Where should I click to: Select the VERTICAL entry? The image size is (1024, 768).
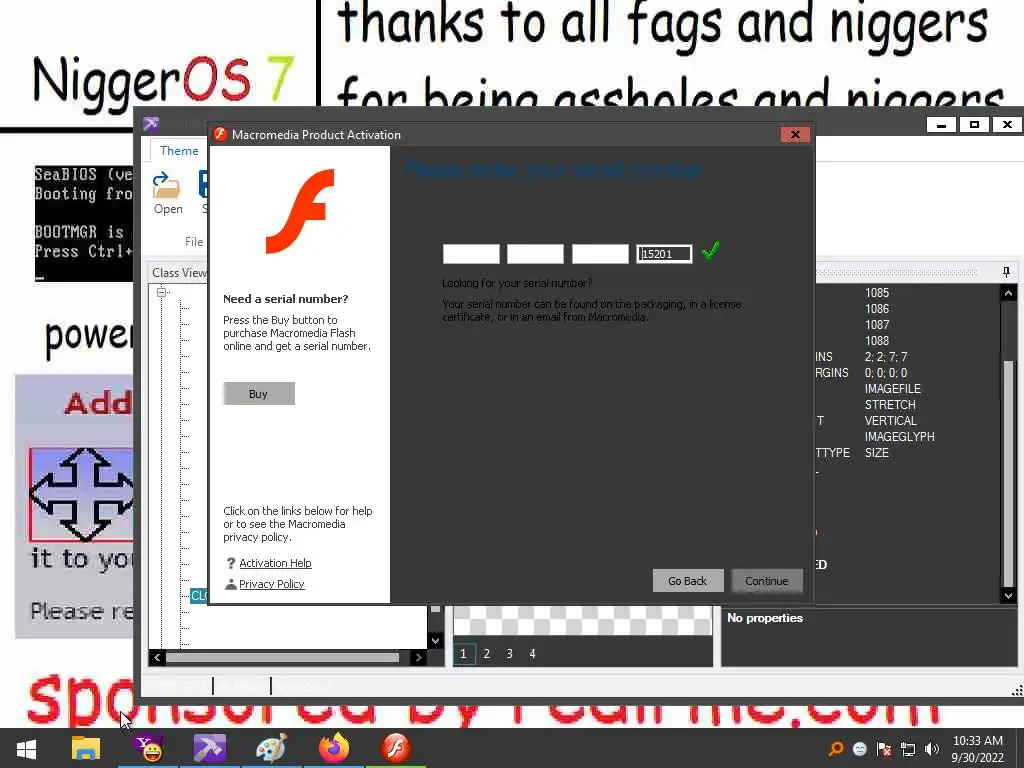click(891, 421)
